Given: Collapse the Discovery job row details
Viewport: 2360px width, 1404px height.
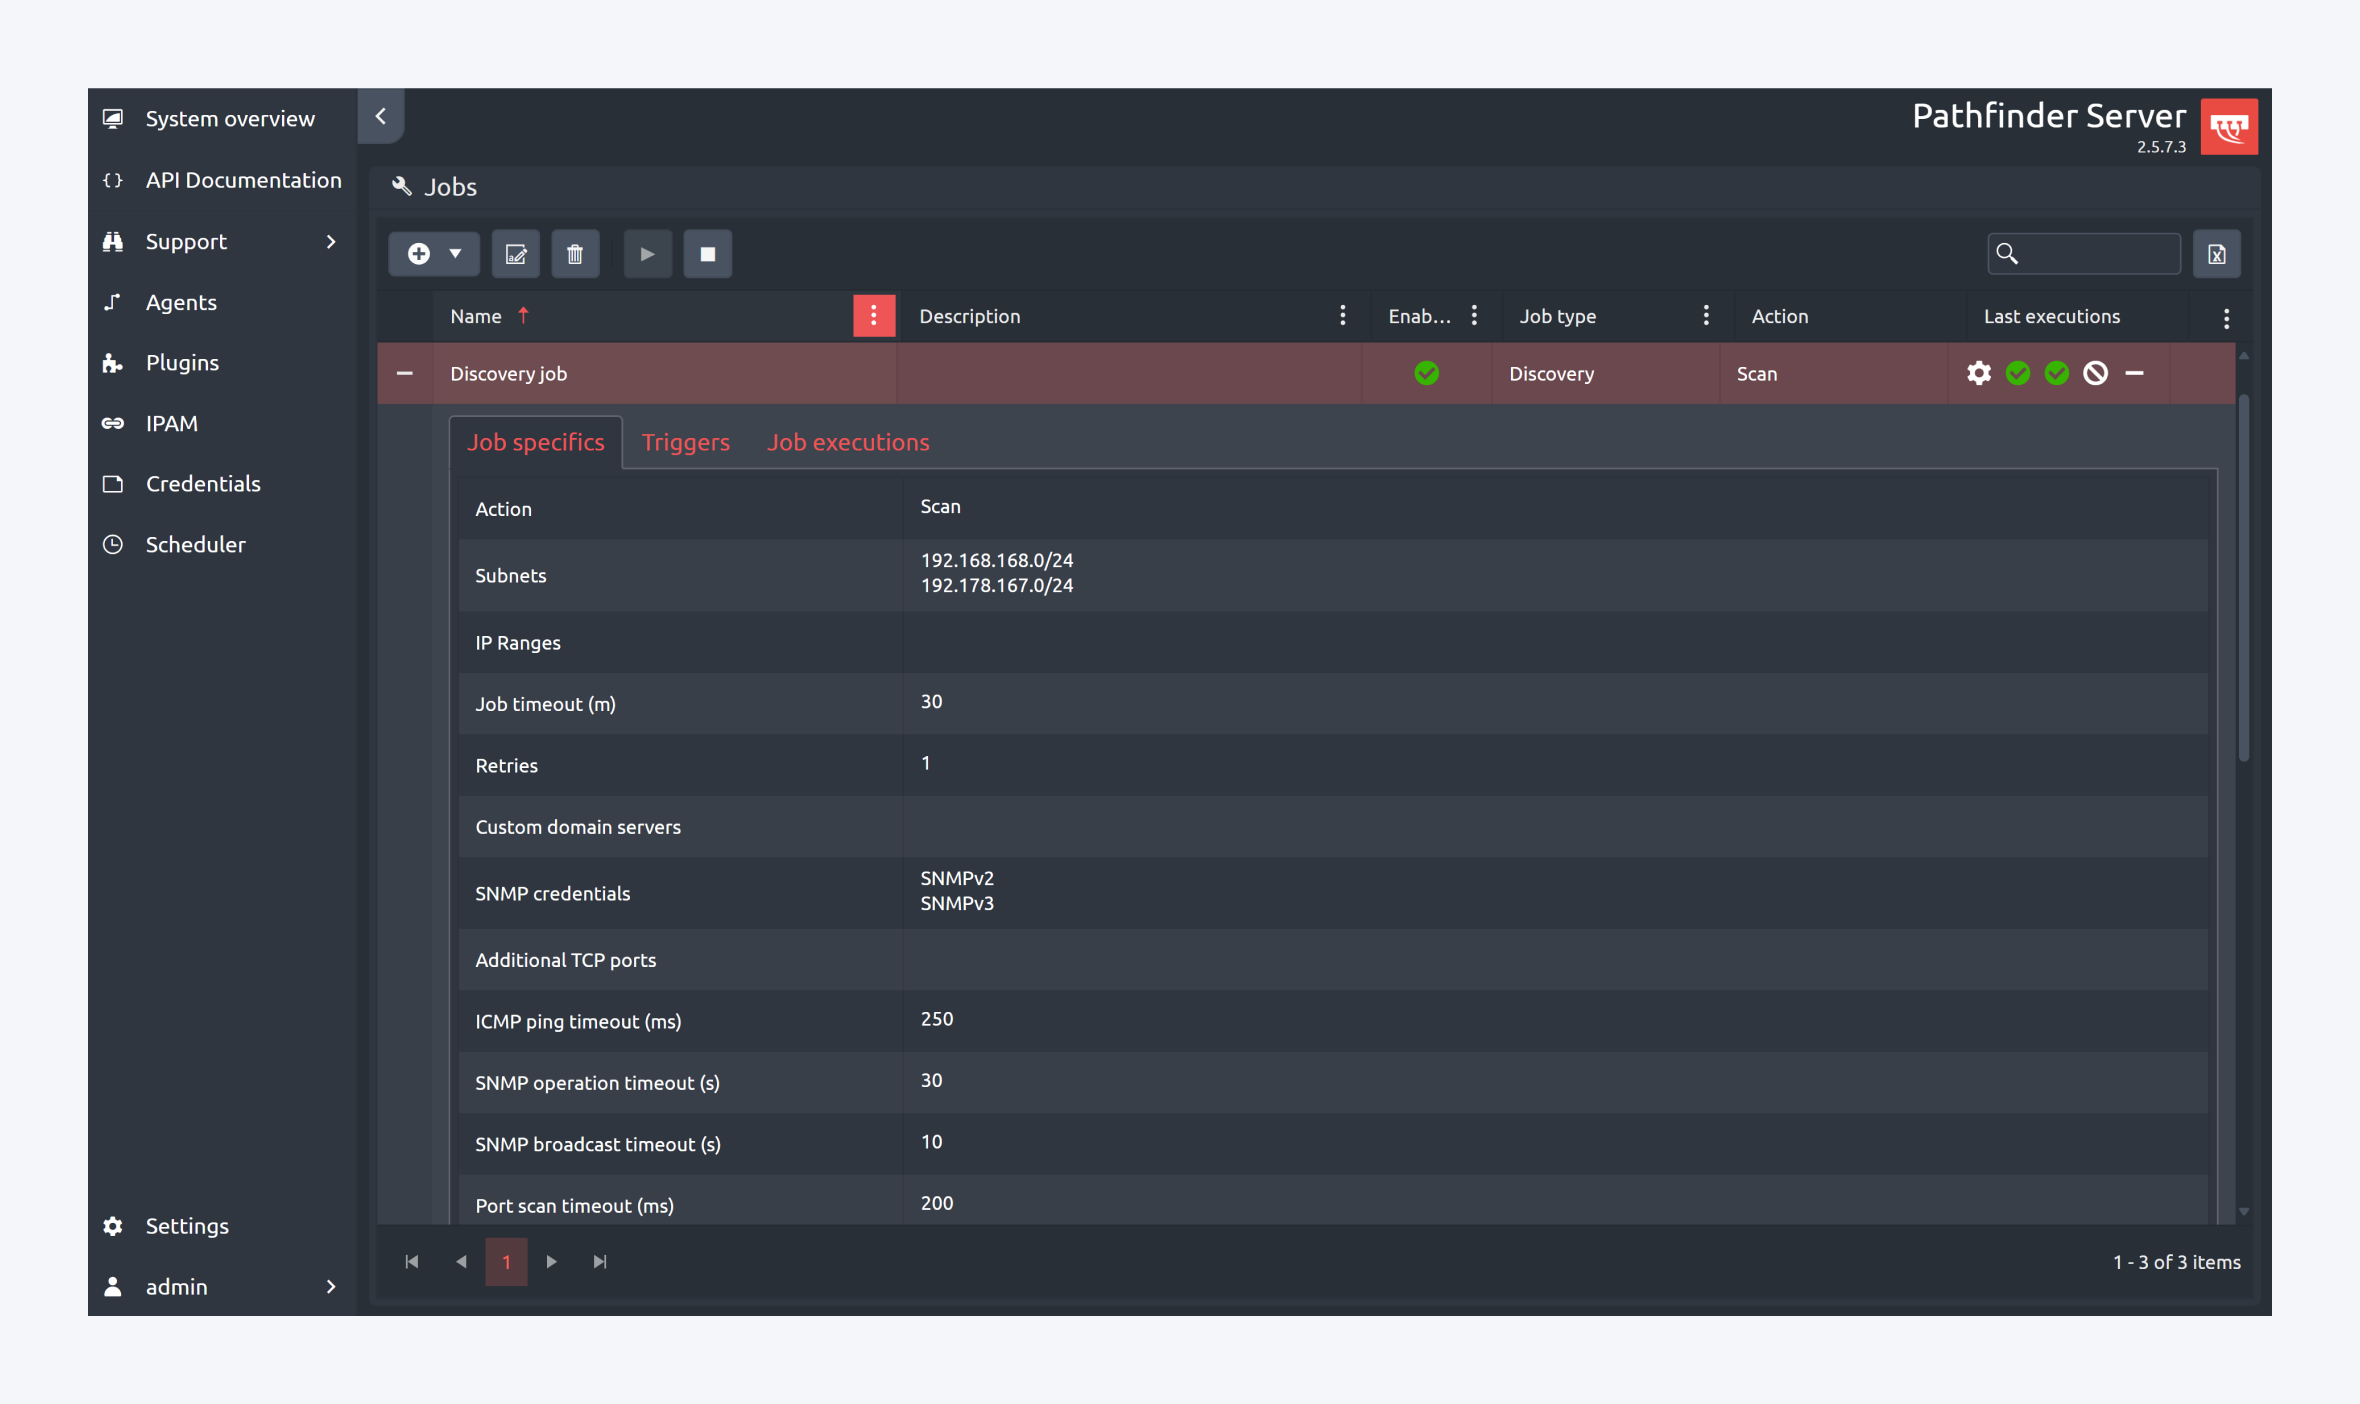Looking at the screenshot, I should (405, 373).
